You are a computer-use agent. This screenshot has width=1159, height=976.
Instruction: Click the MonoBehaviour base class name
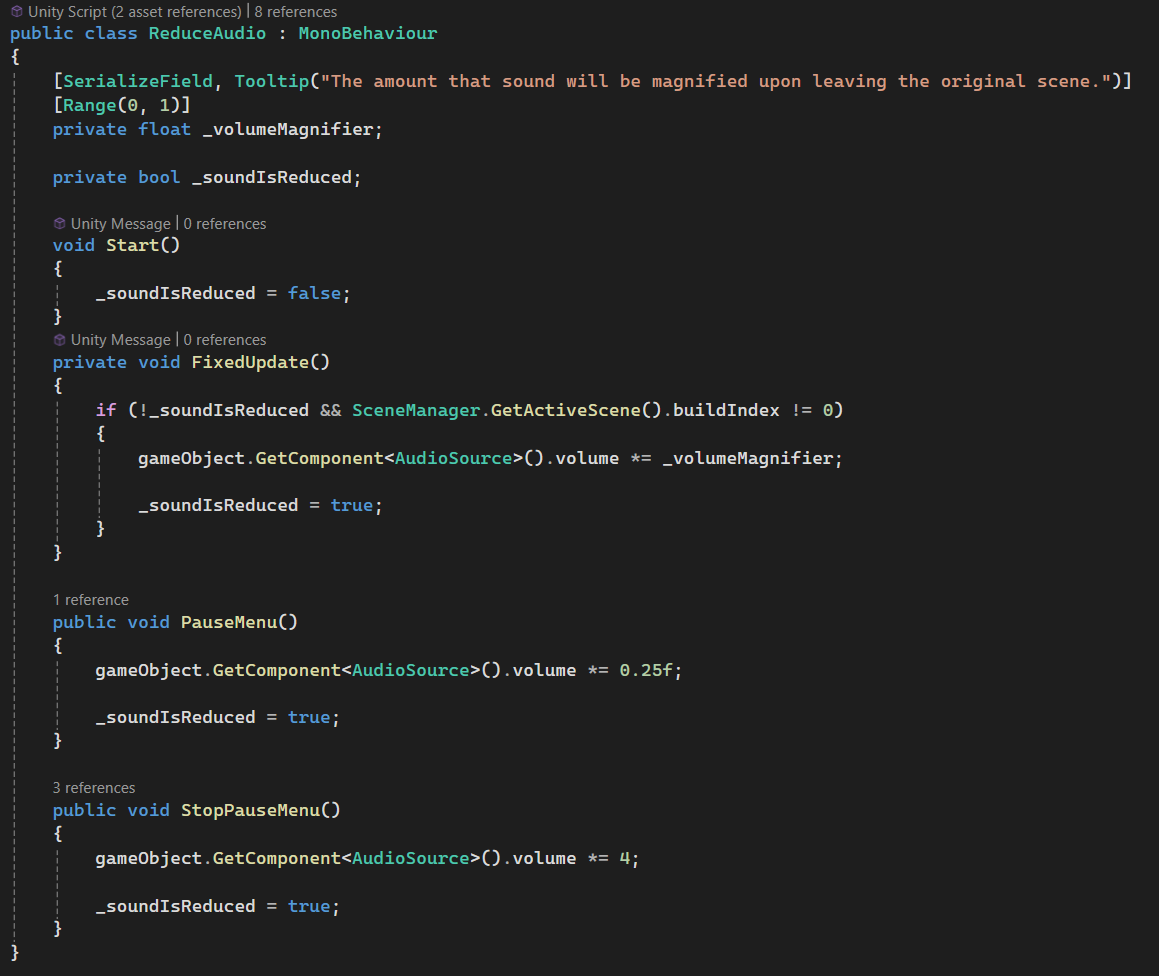click(x=367, y=33)
